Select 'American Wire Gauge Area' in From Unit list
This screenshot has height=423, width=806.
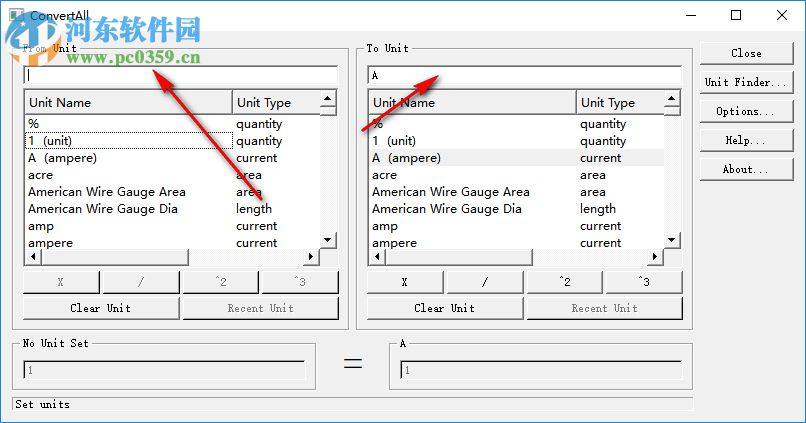[x=173, y=192]
